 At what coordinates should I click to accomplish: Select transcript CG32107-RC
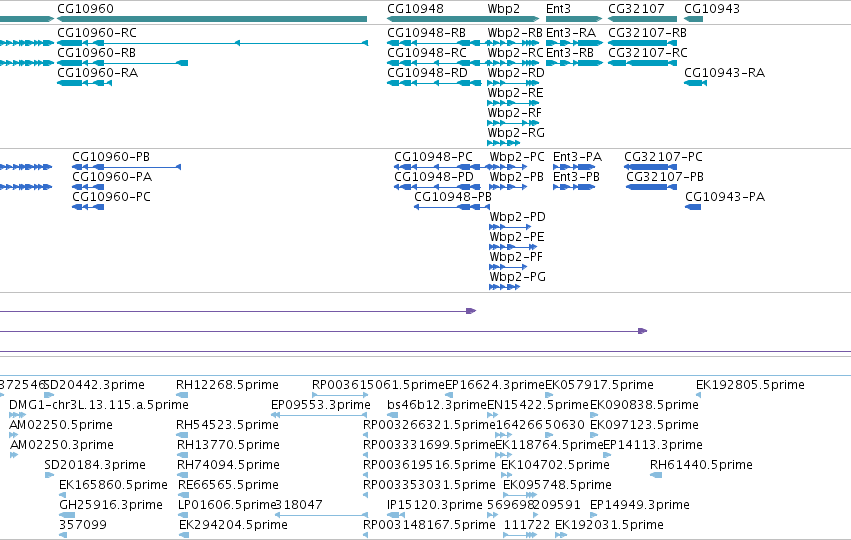[x=647, y=53]
